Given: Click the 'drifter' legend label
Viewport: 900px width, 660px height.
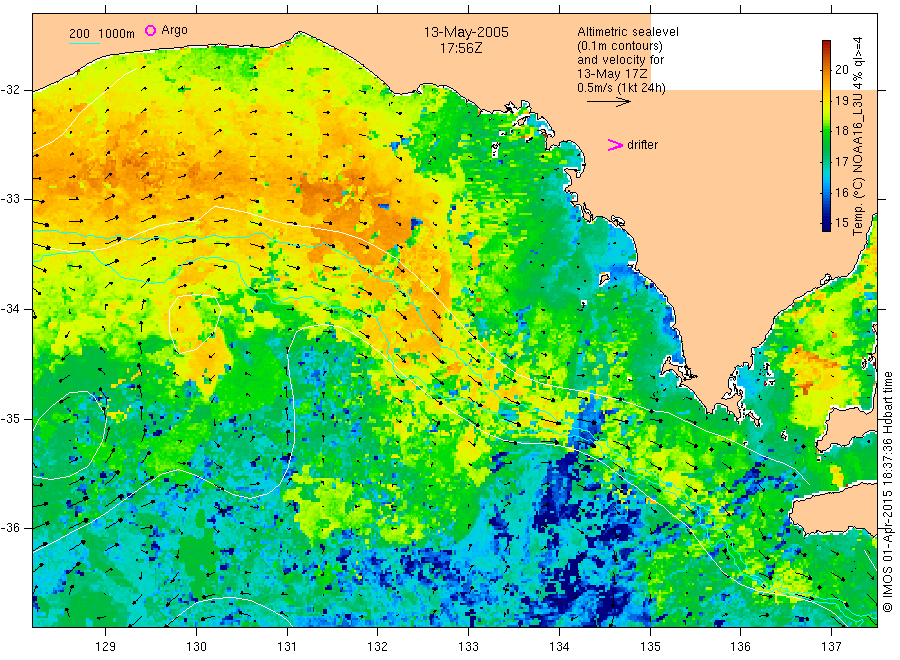Looking at the screenshot, I should (x=642, y=145).
